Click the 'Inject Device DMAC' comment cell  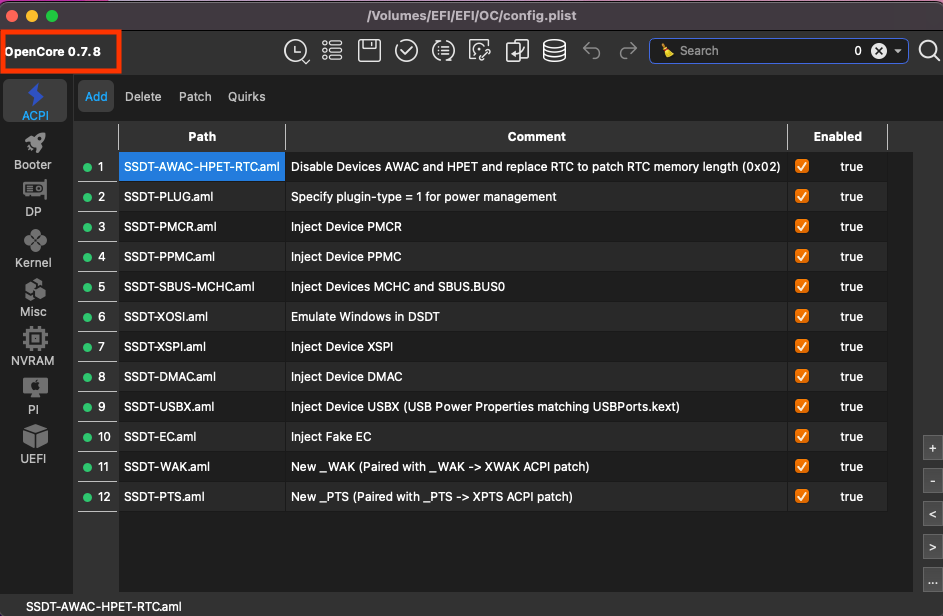click(x=536, y=377)
